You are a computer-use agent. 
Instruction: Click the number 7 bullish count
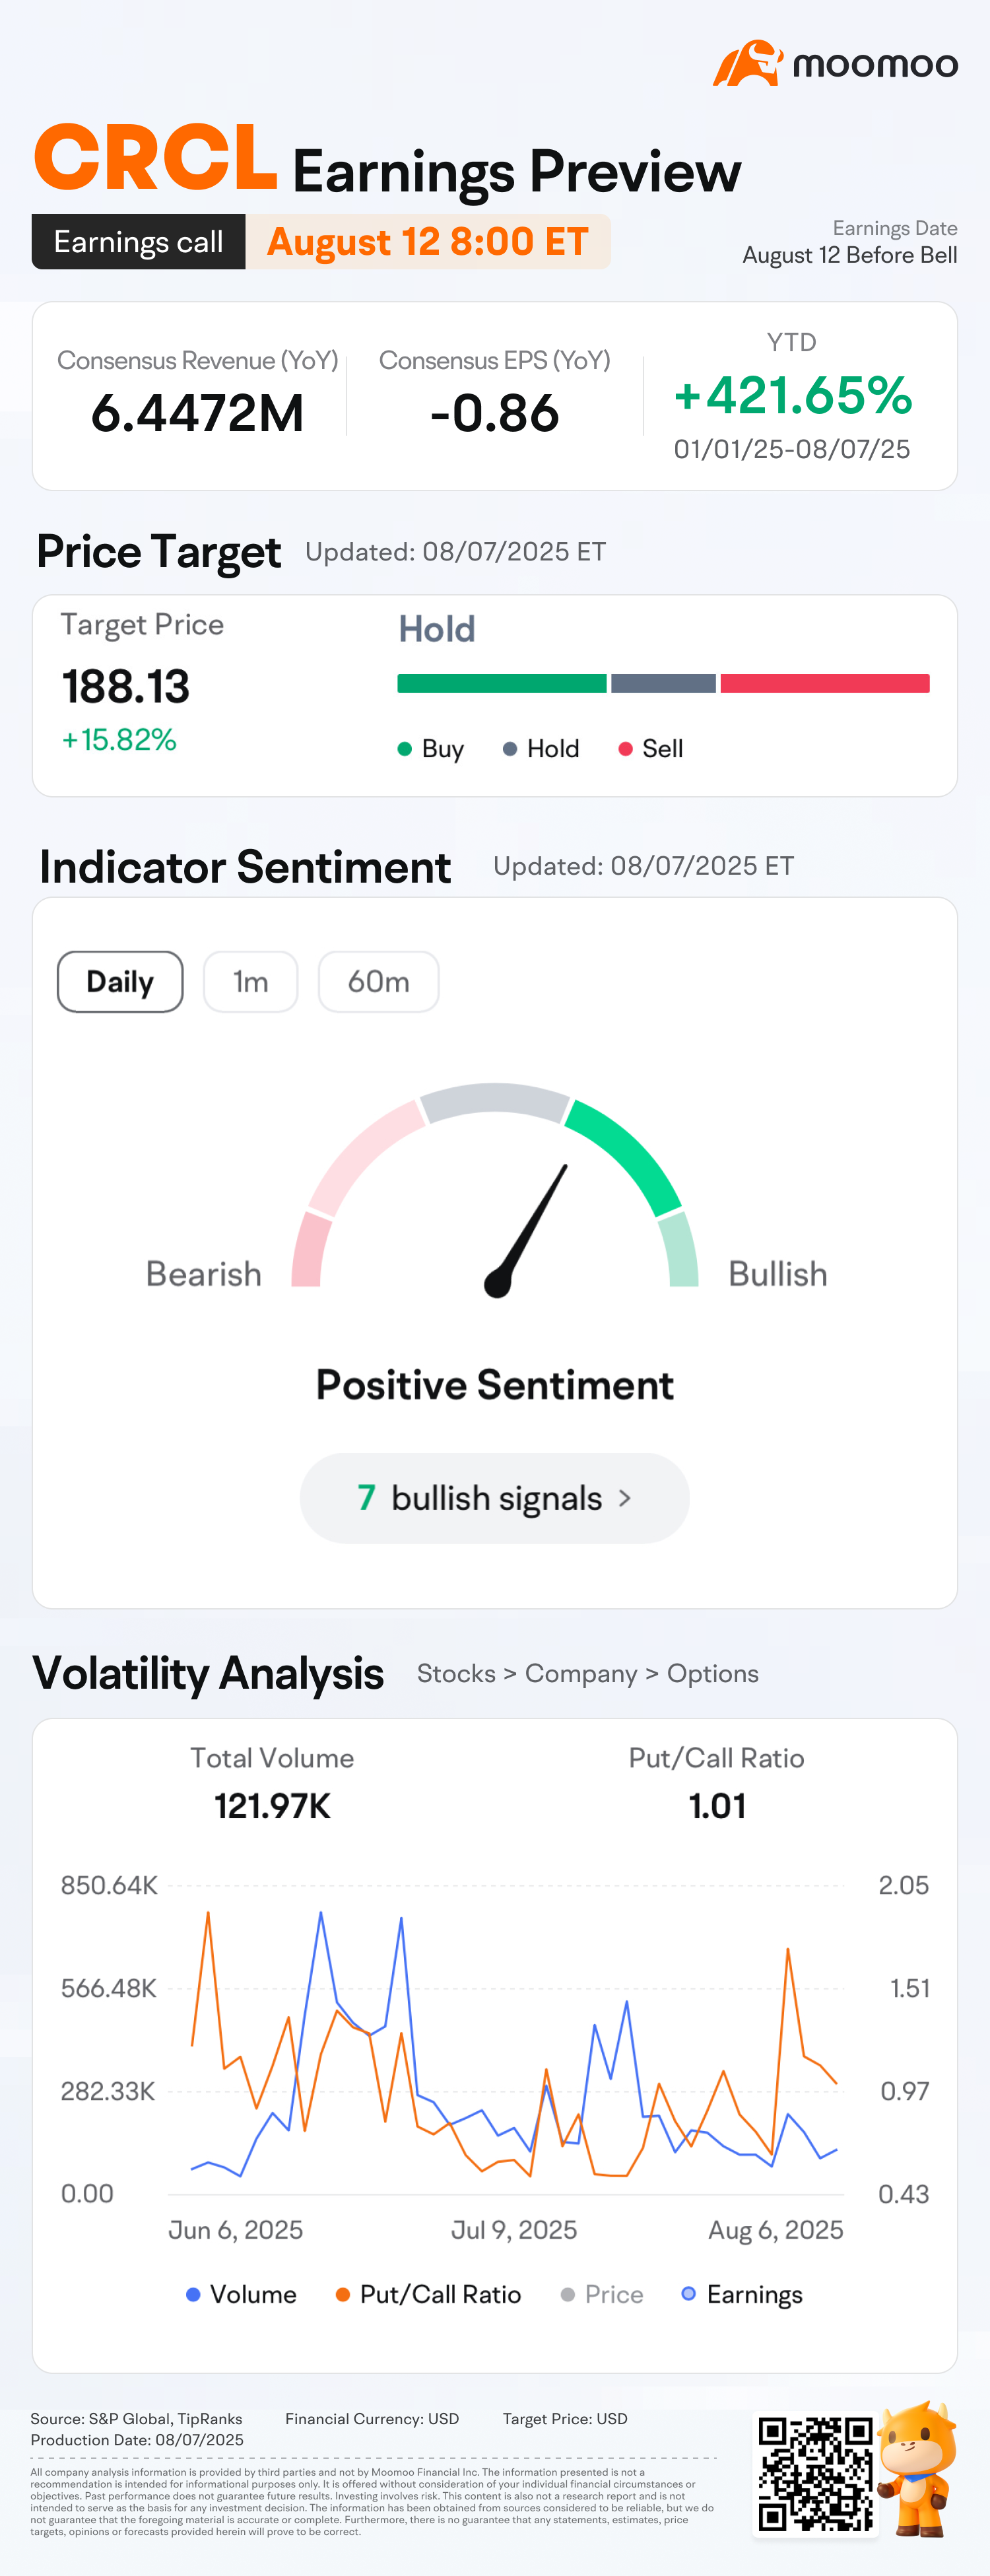[366, 1498]
